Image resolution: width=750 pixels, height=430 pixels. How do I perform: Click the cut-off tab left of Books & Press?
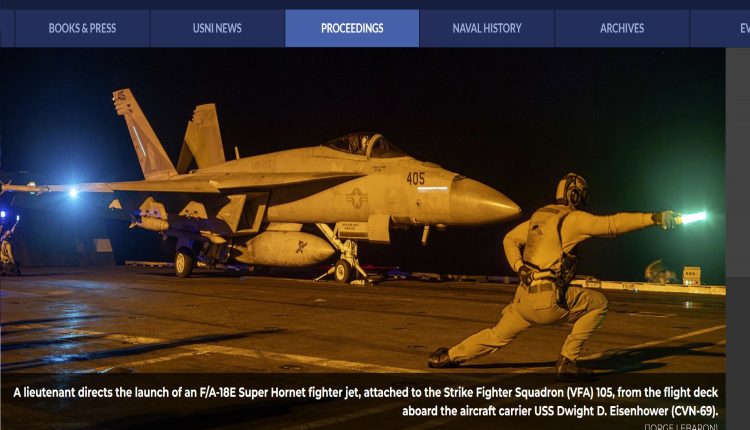pos(7,28)
